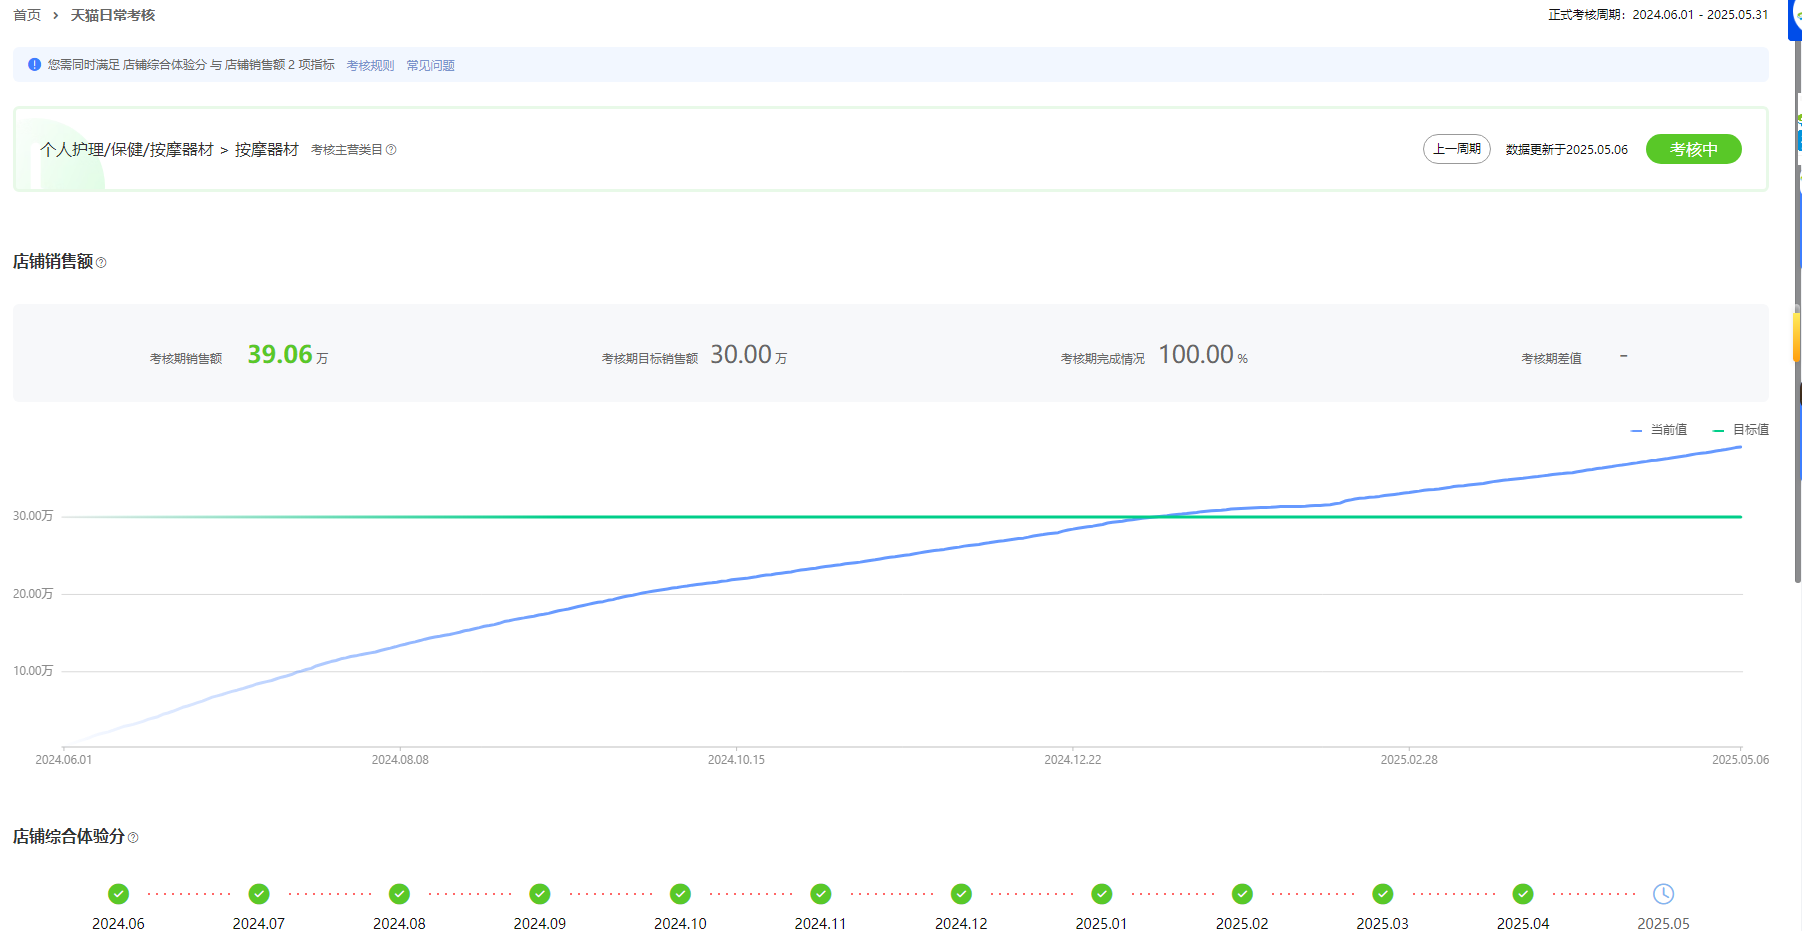Go to 首页 in the breadcrumb
Viewport: 1802px width, 931px height.
(x=27, y=15)
